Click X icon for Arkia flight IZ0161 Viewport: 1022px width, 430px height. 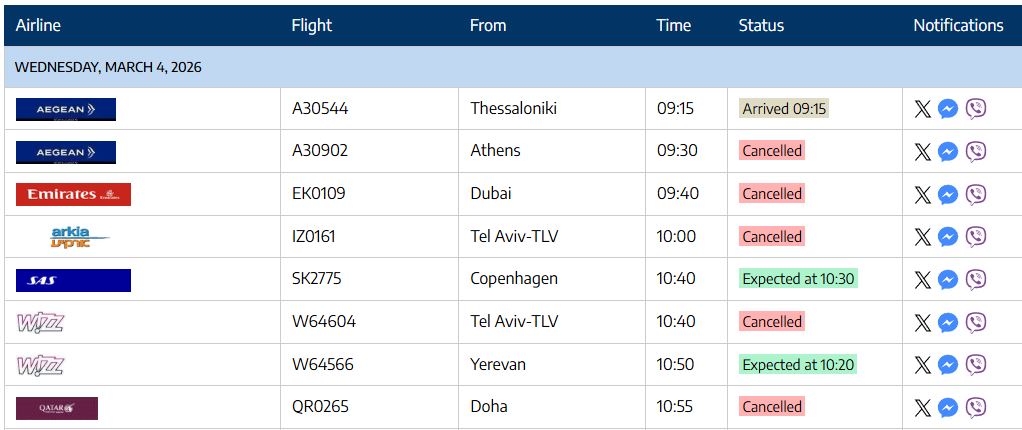click(x=922, y=237)
